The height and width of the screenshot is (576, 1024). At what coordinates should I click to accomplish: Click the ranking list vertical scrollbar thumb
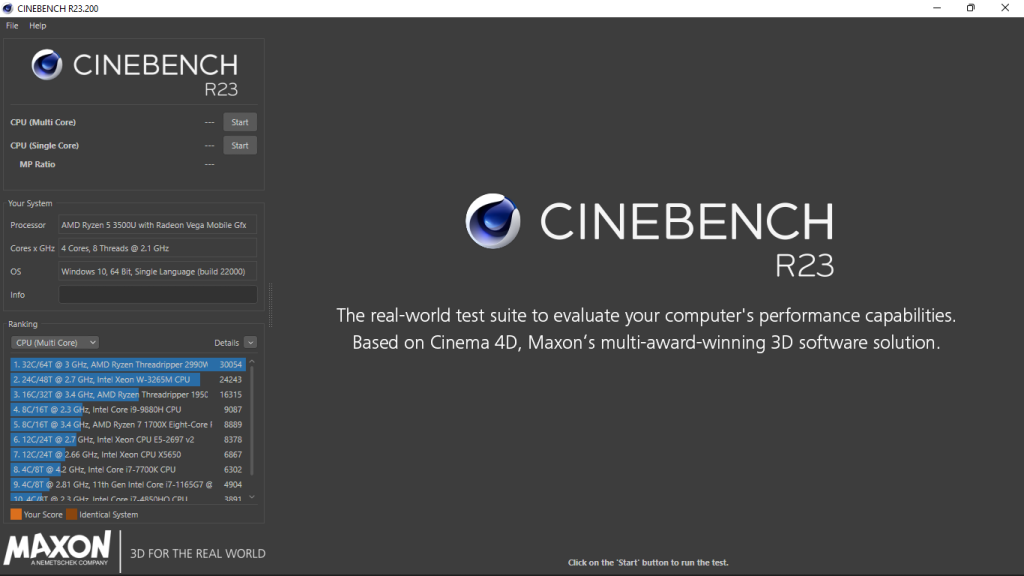pyautogui.click(x=252, y=420)
